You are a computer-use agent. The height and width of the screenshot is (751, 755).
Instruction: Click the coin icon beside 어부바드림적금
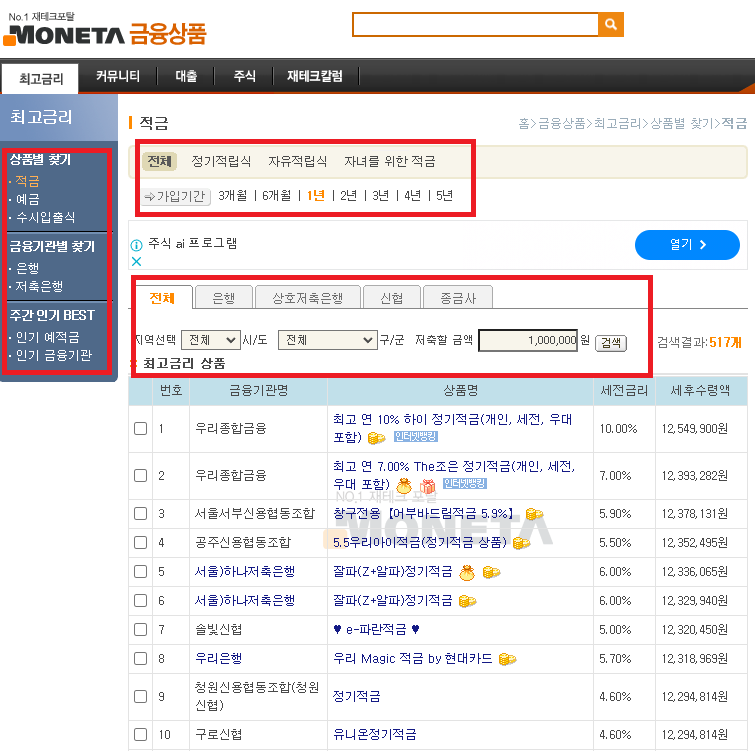click(534, 514)
